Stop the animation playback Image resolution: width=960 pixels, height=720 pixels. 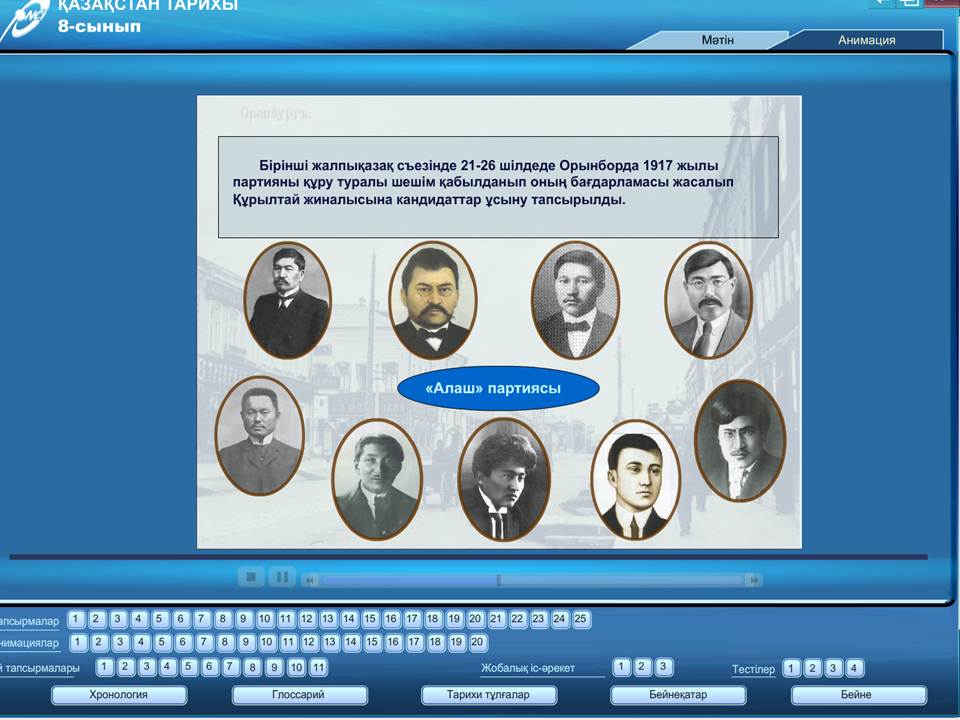point(251,577)
